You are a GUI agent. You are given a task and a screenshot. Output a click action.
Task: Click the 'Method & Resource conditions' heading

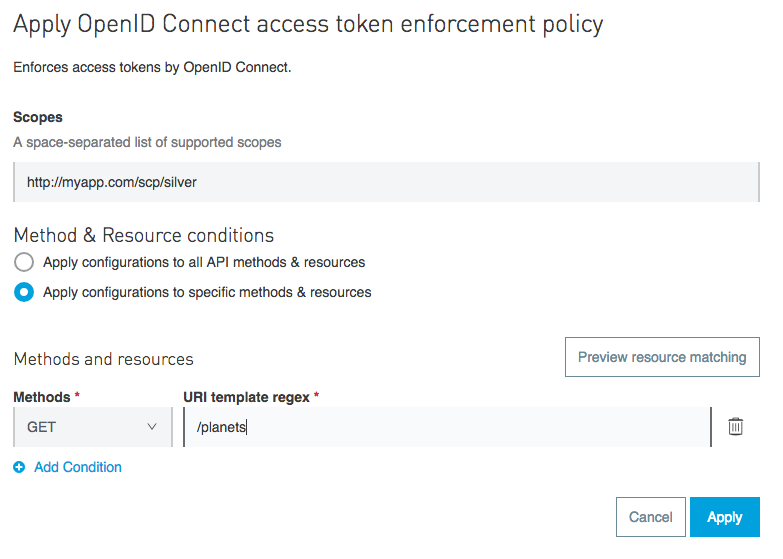click(143, 236)
